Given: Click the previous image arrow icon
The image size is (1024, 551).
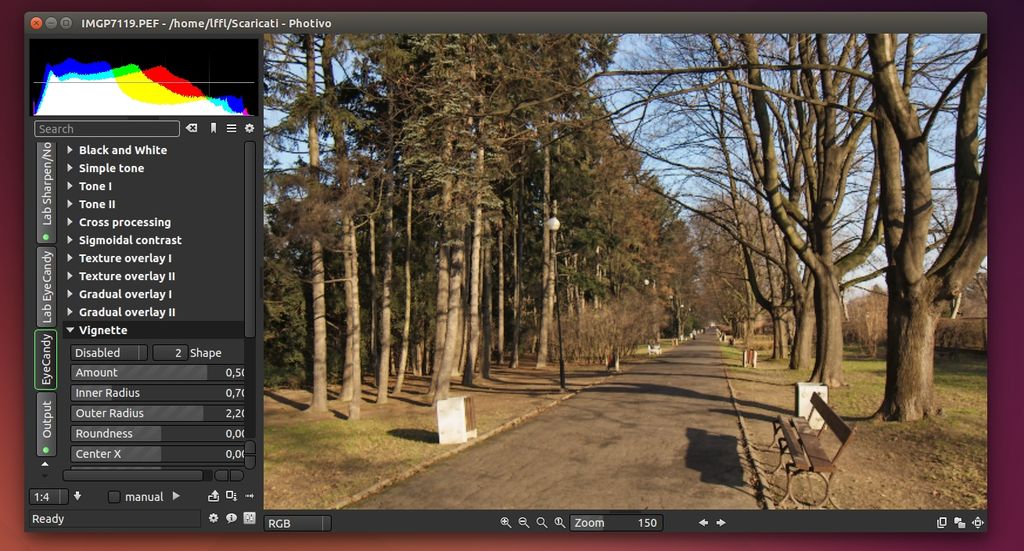Looking at the screenshot, I should coord(703,523).
